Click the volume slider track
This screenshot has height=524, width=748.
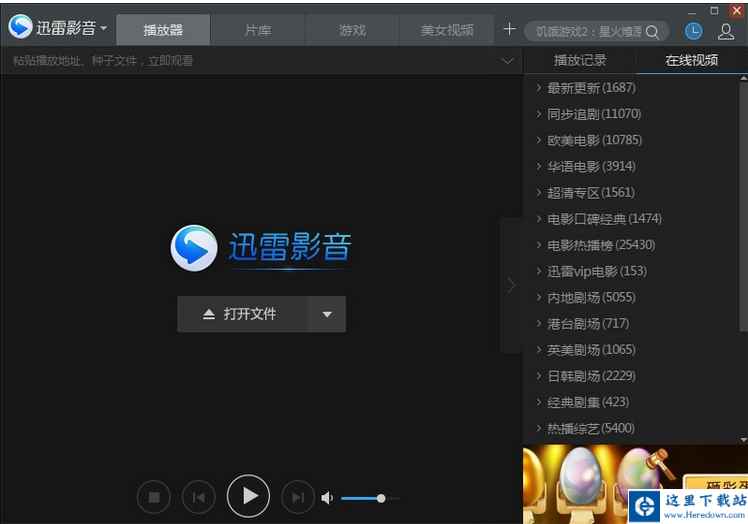click(370, 499)
